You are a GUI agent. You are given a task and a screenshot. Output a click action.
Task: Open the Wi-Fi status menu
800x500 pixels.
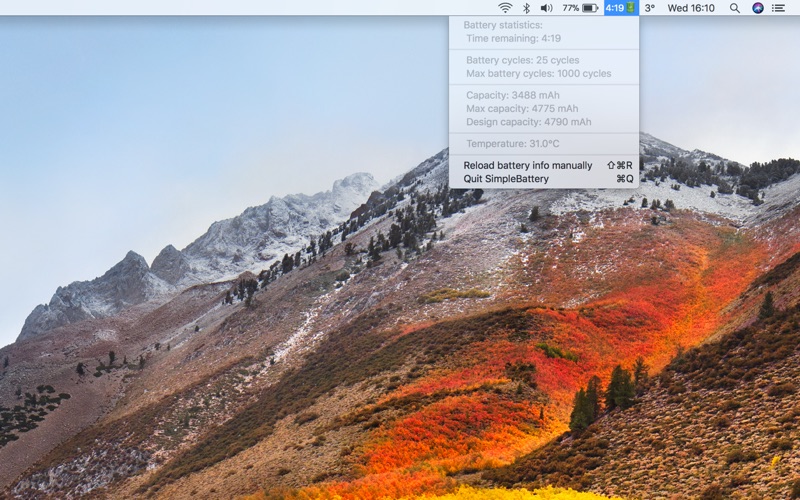point(505,8)
